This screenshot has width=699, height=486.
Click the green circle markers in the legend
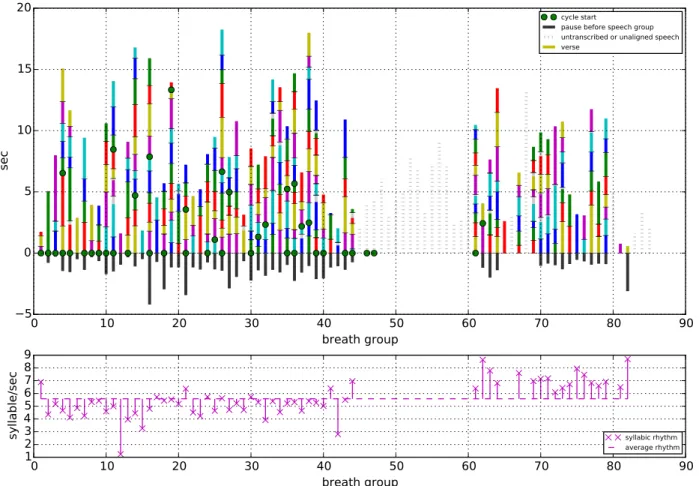(549, 17)
